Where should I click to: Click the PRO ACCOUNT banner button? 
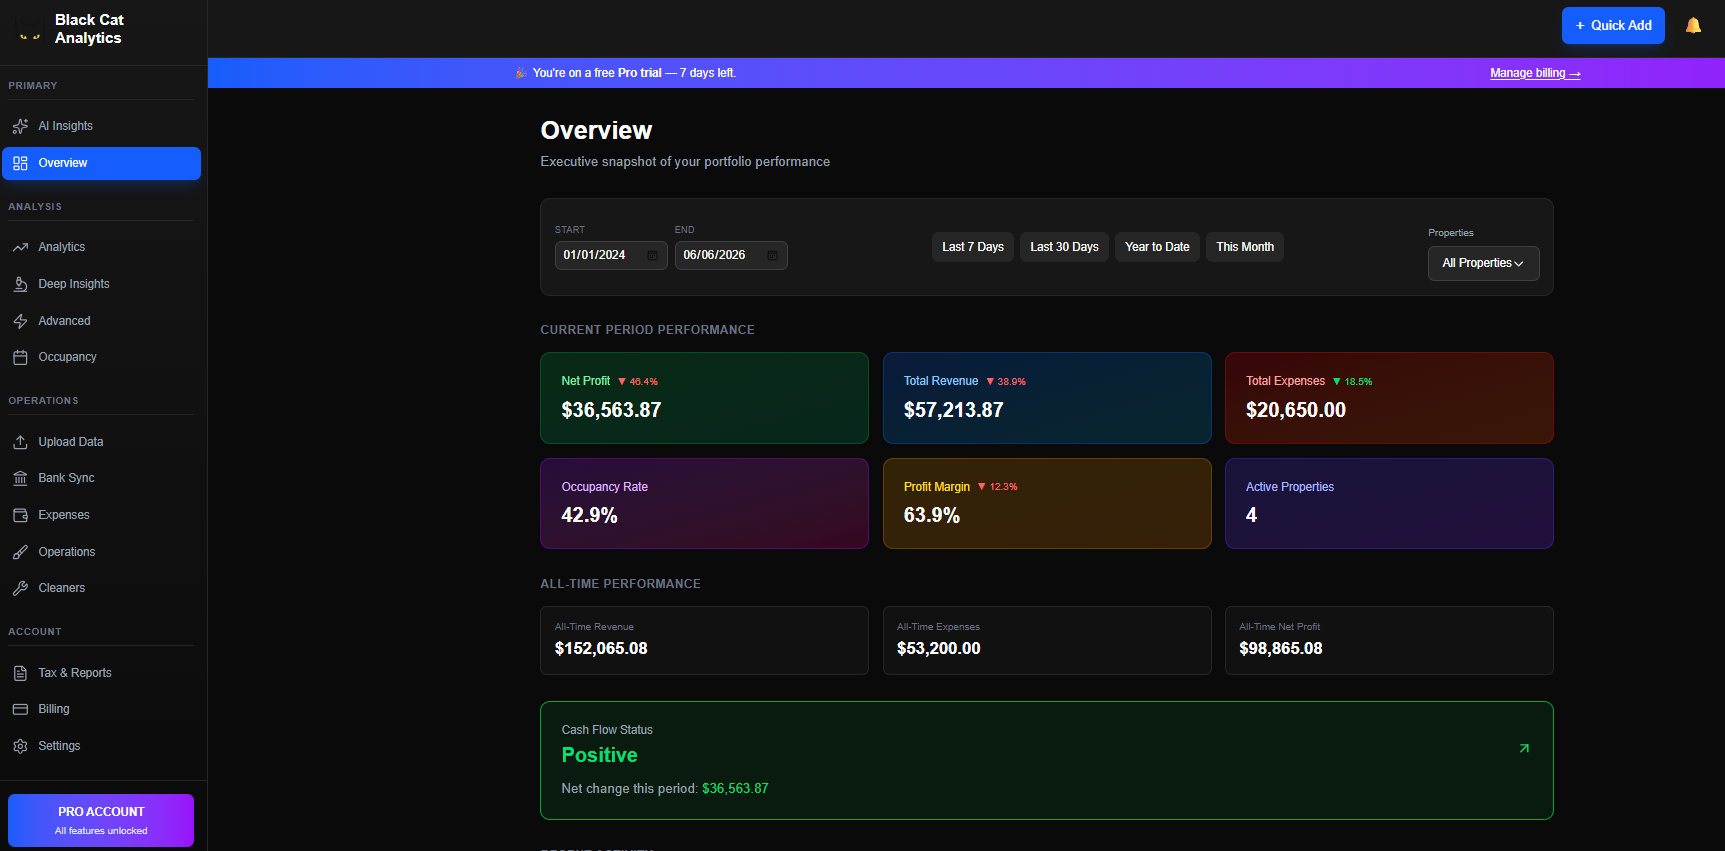101,820
